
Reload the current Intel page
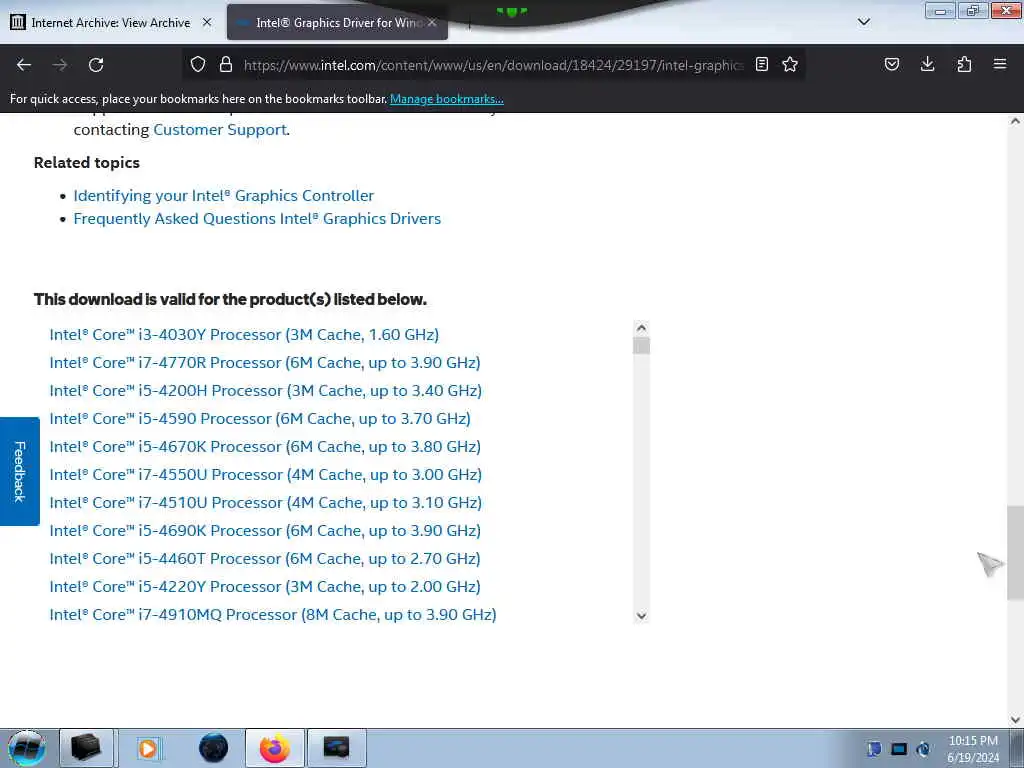coord(96,65)
